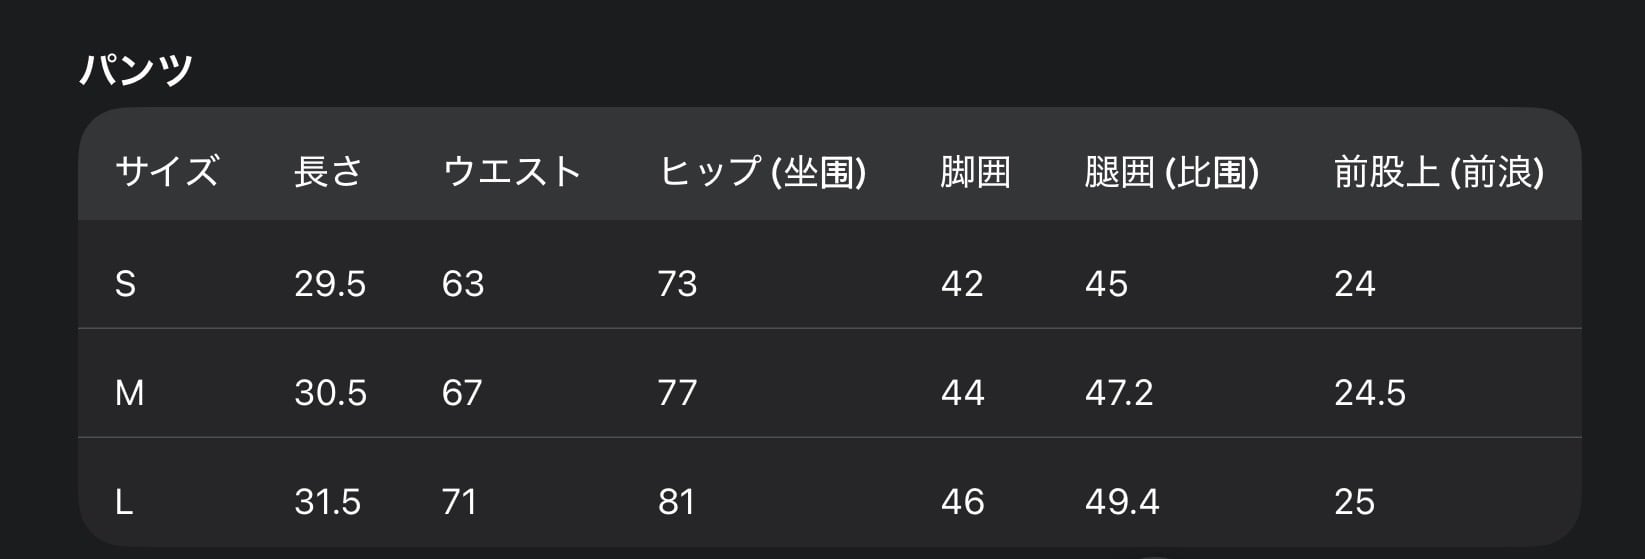Select the ウエスト column header
Image resolution: width=1645 pixels, height=559 pixels.
pos(511,172)
